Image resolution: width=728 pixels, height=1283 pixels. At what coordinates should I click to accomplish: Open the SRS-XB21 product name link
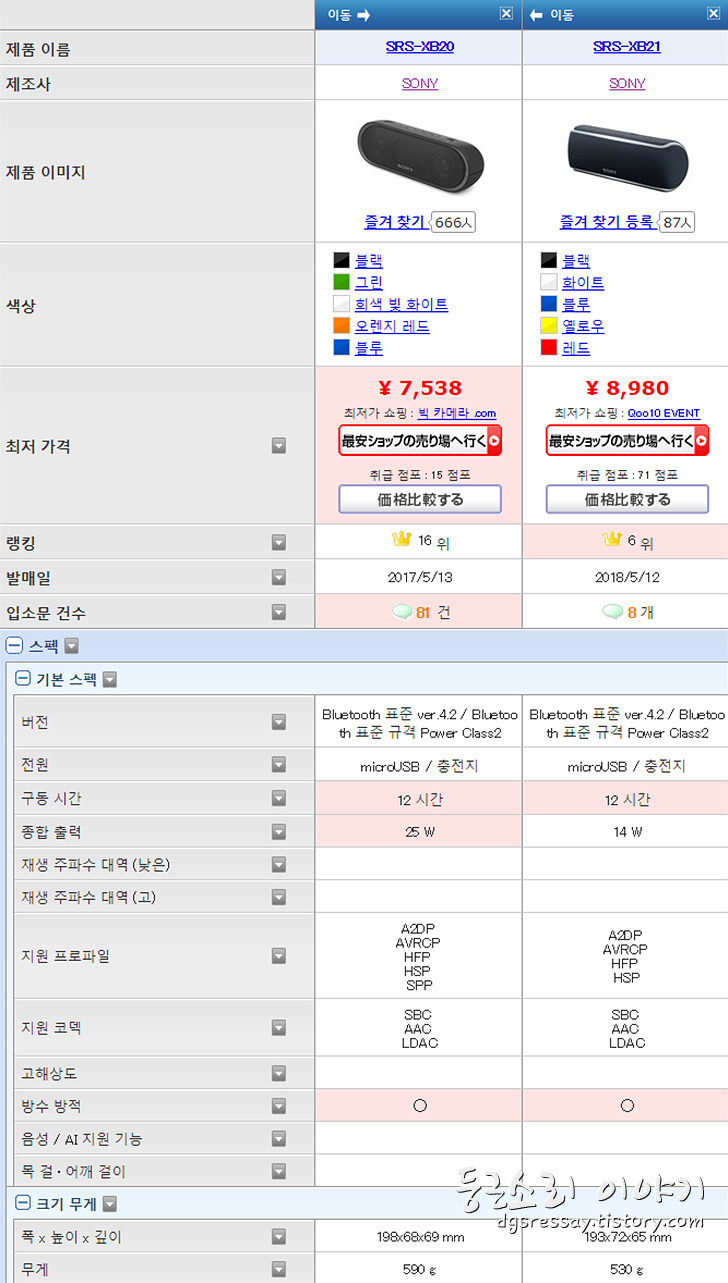627,46
